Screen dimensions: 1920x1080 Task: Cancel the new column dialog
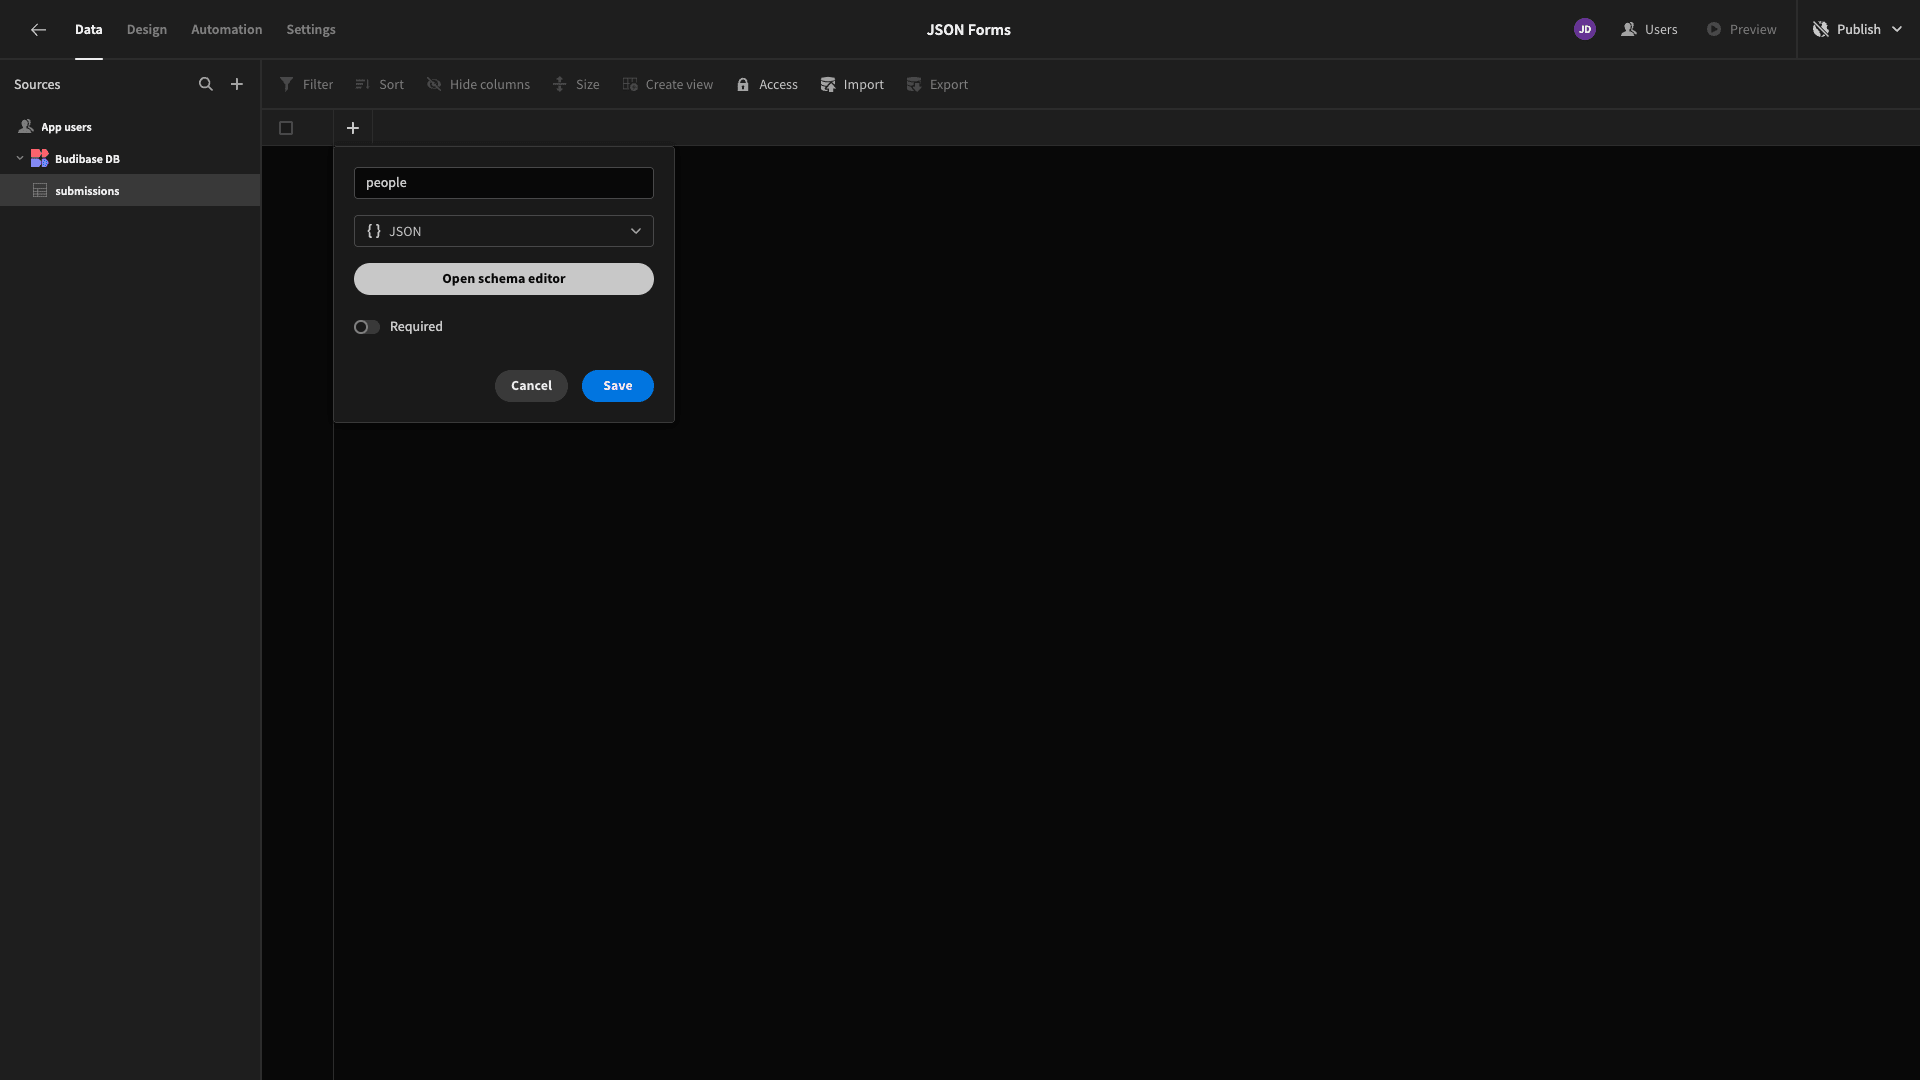[x=531, y=386]
